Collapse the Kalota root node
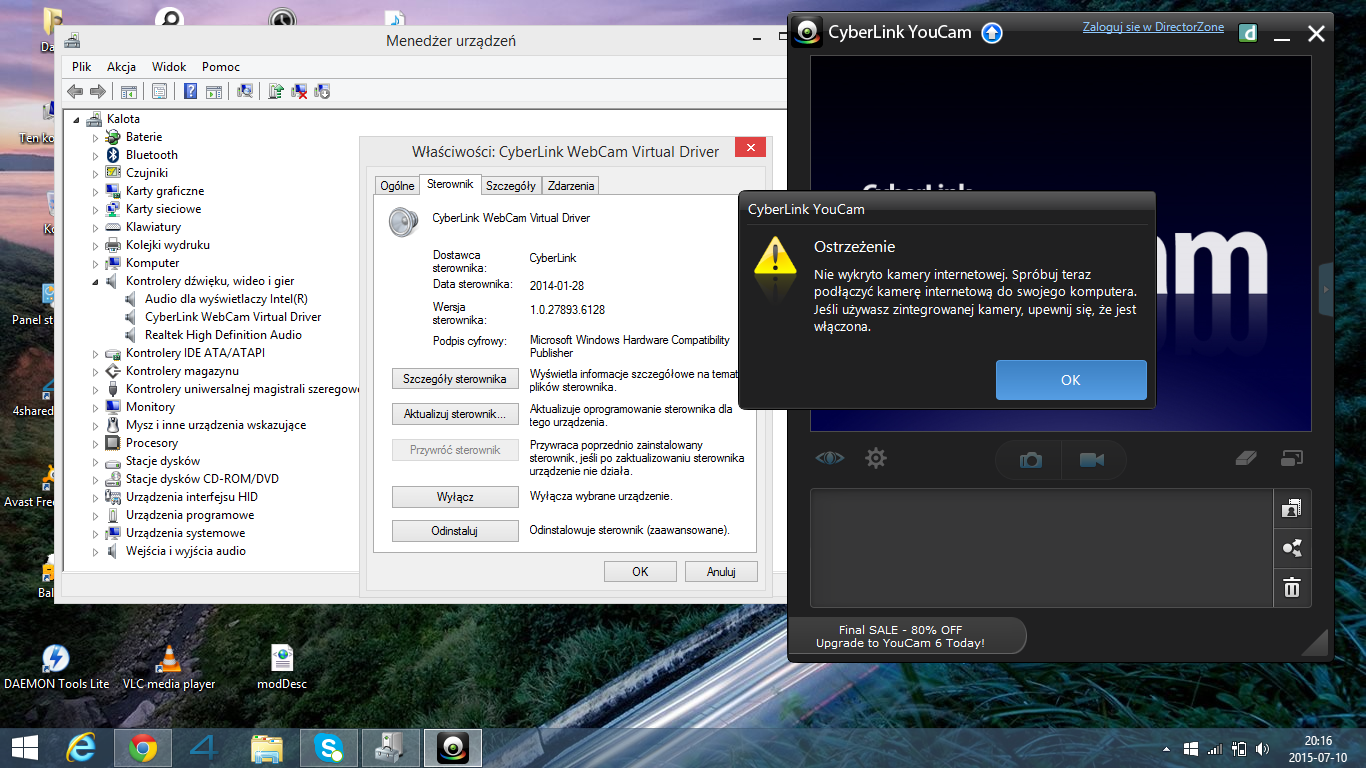 [x=76, y=119]
